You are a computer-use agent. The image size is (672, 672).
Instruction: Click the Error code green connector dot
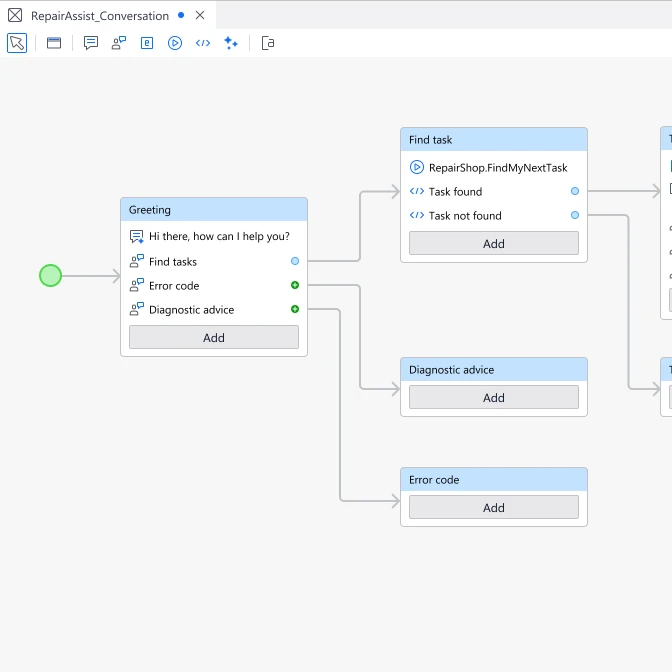[x=295, y=285]
